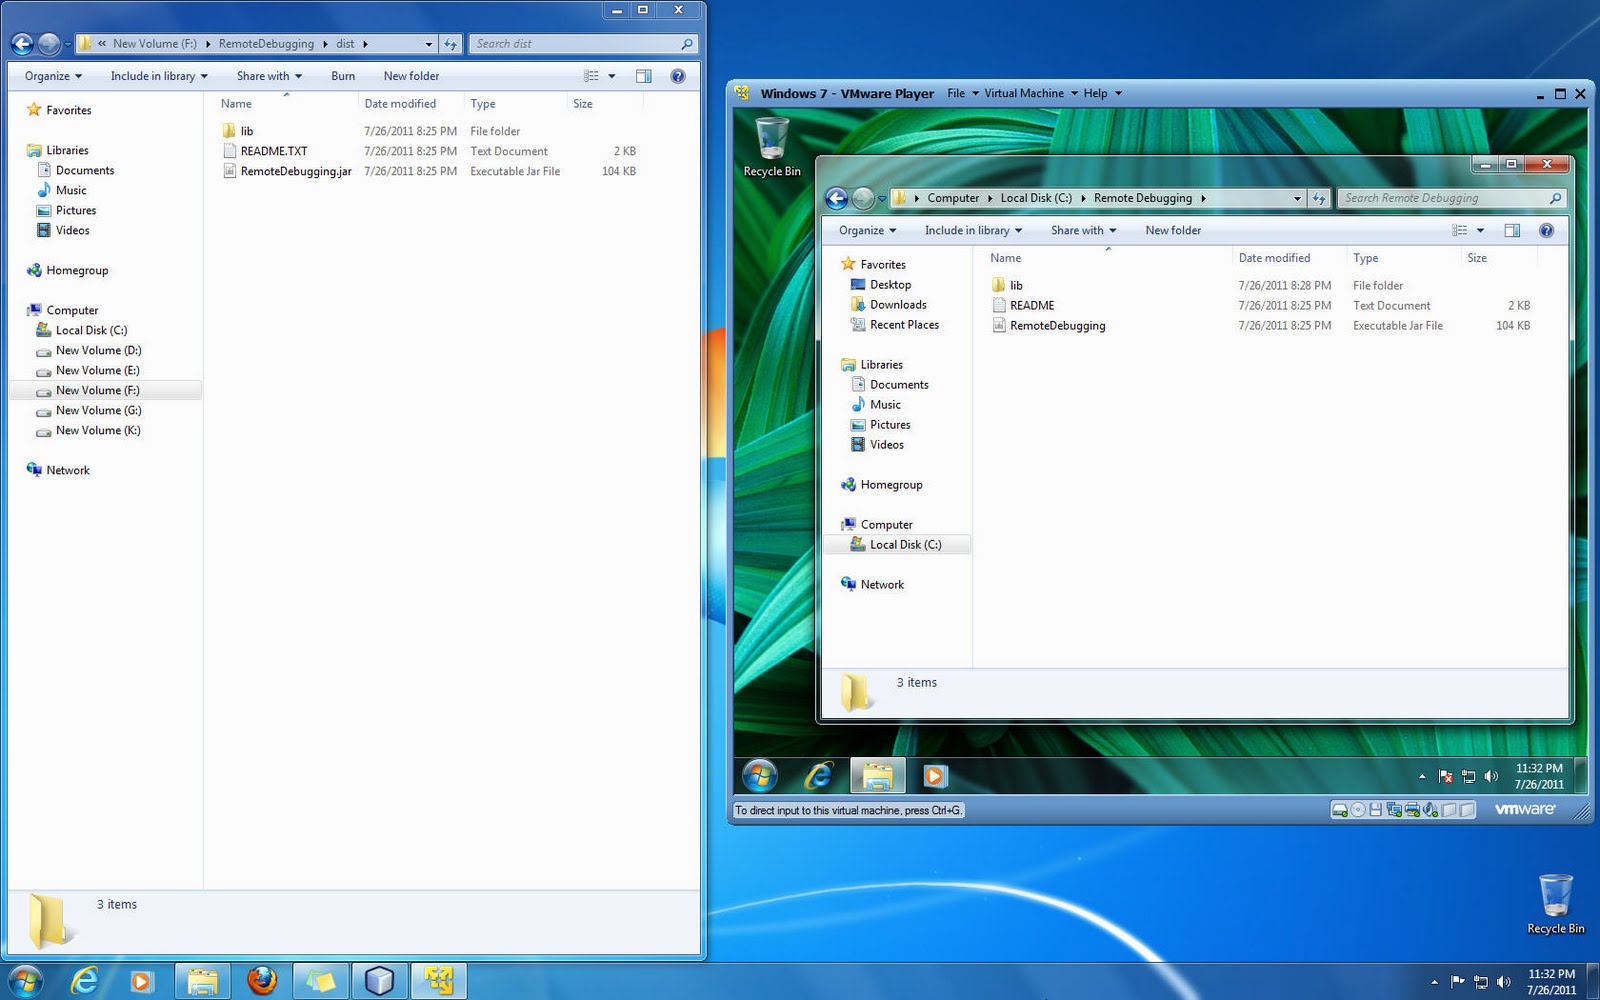Image resolution: width=1600 pixels, height=1000 pixels.
Task: Click the hard disk icon in VMware status bar
Action: click(x=1339, y=810)
